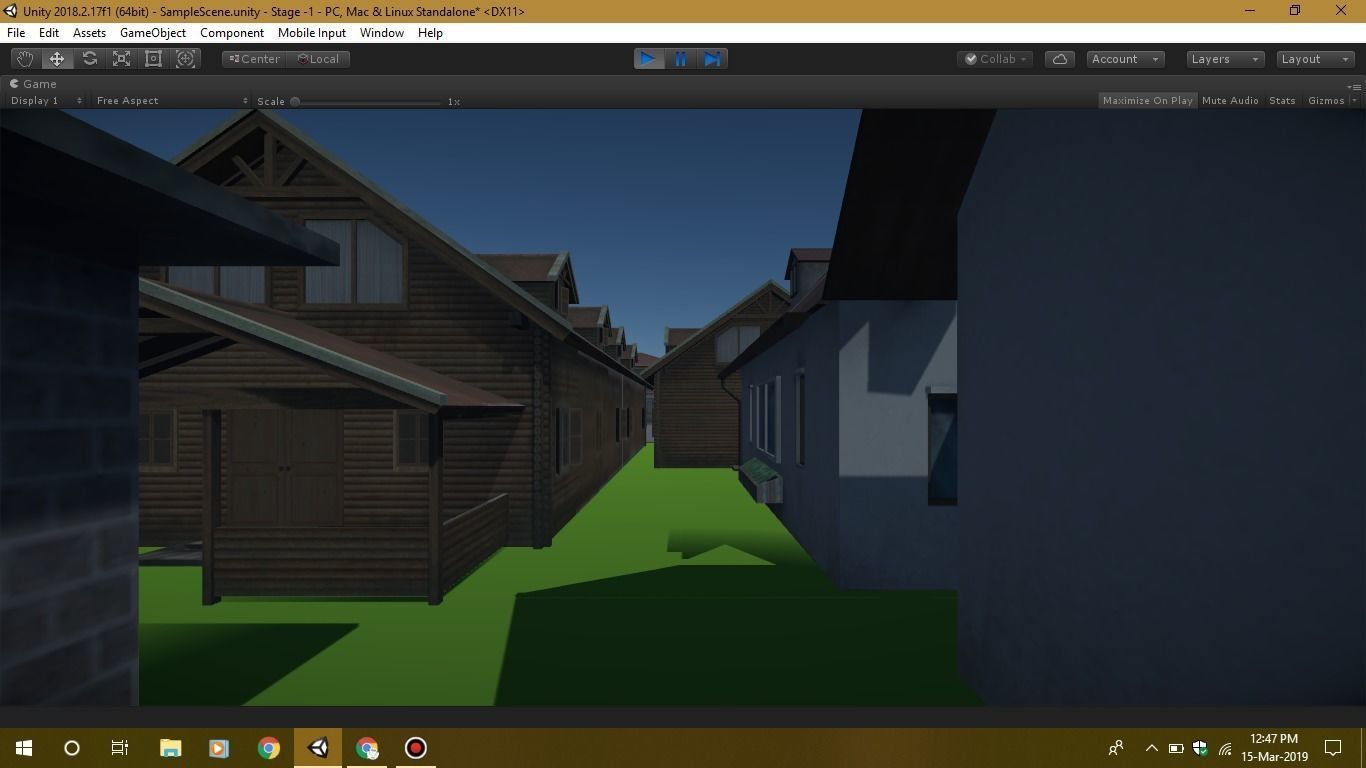Select the Hand tool

25,59
